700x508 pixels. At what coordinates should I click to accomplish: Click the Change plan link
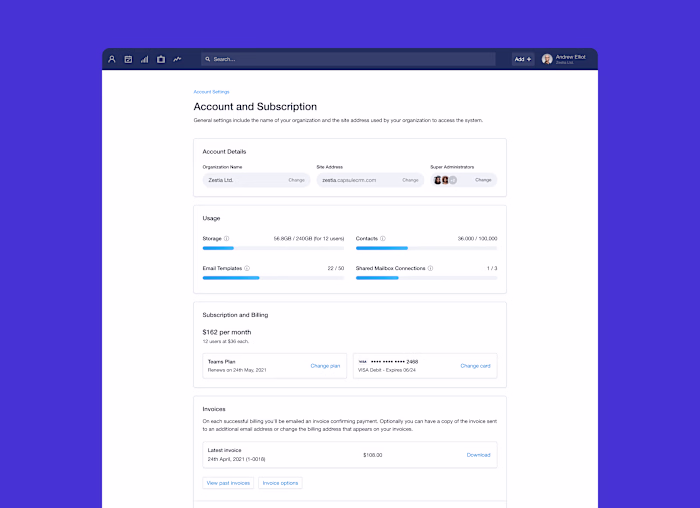(x=325, y=366)
